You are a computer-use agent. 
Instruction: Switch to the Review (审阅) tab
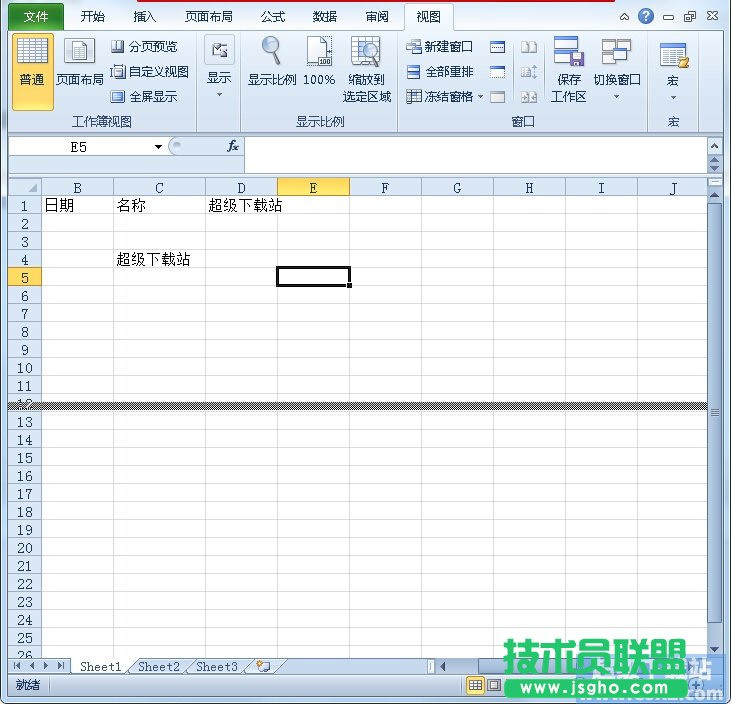click(377, 17)
